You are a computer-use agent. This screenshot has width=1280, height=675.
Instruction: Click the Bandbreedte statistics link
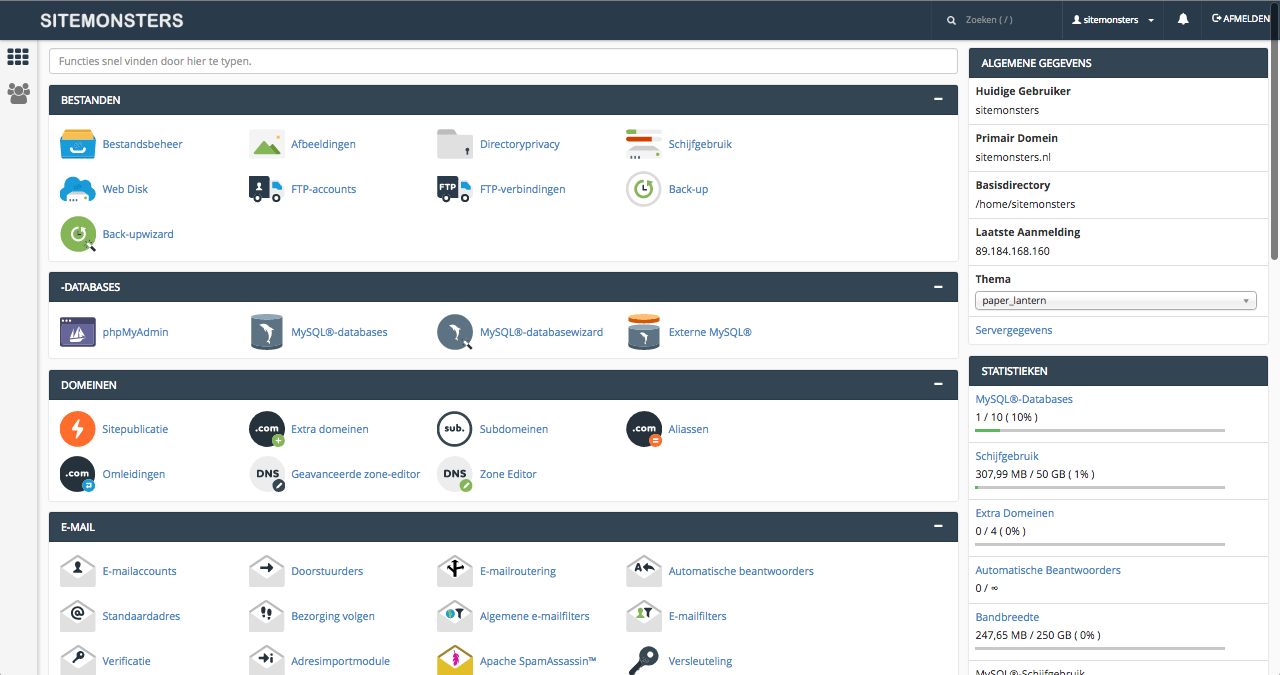click(x=1007, y=617)
